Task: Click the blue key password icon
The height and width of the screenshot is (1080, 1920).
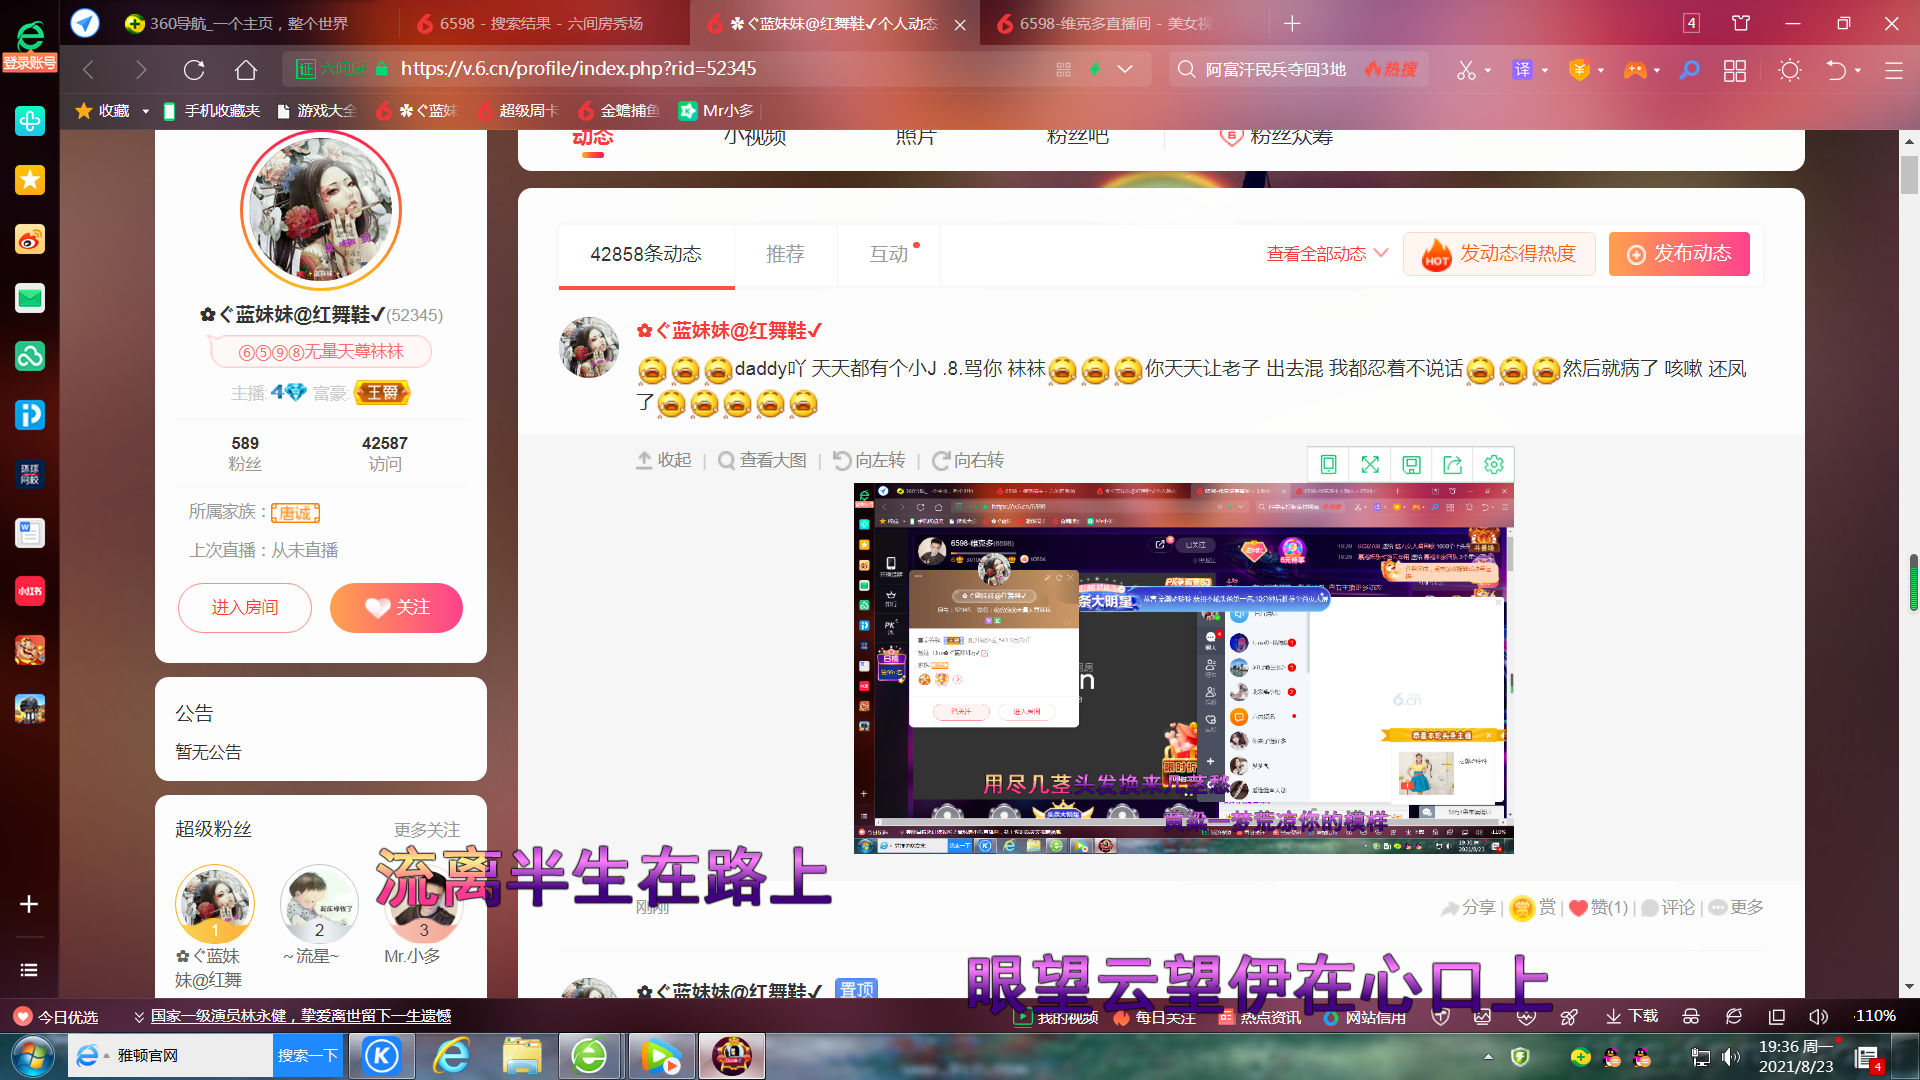Action: [x=1689, y=70]
